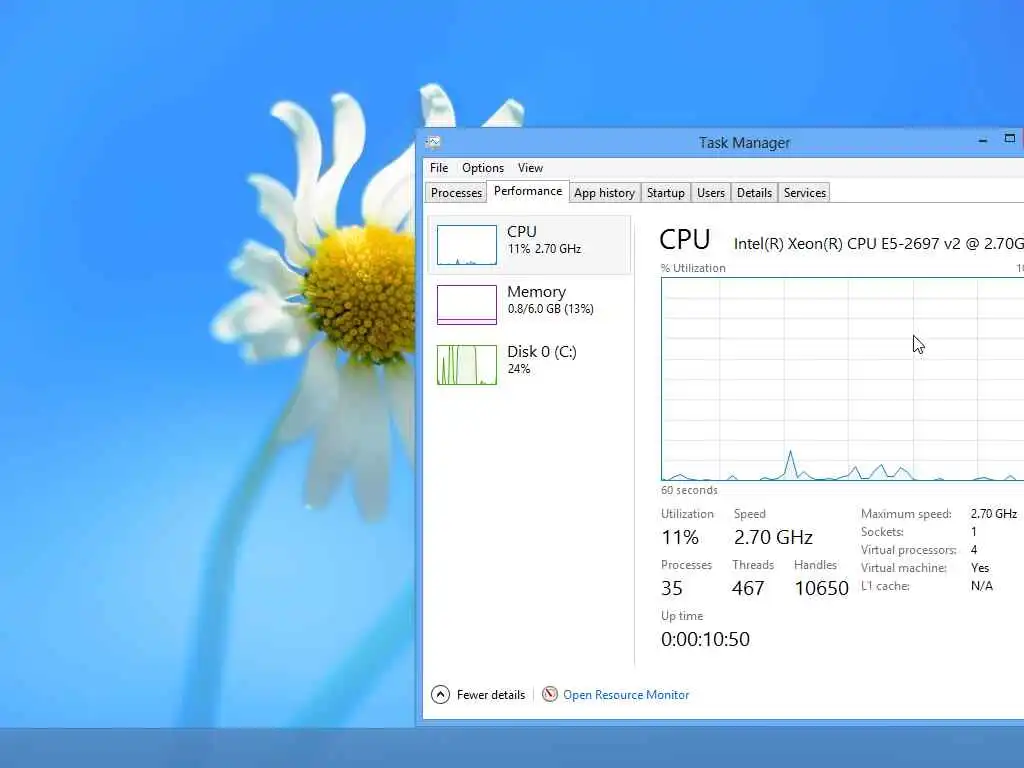Select the CPU mini graph thumbnail
Image resolution: width=1024 pixels, height=768 pixels.
[467, 245]
